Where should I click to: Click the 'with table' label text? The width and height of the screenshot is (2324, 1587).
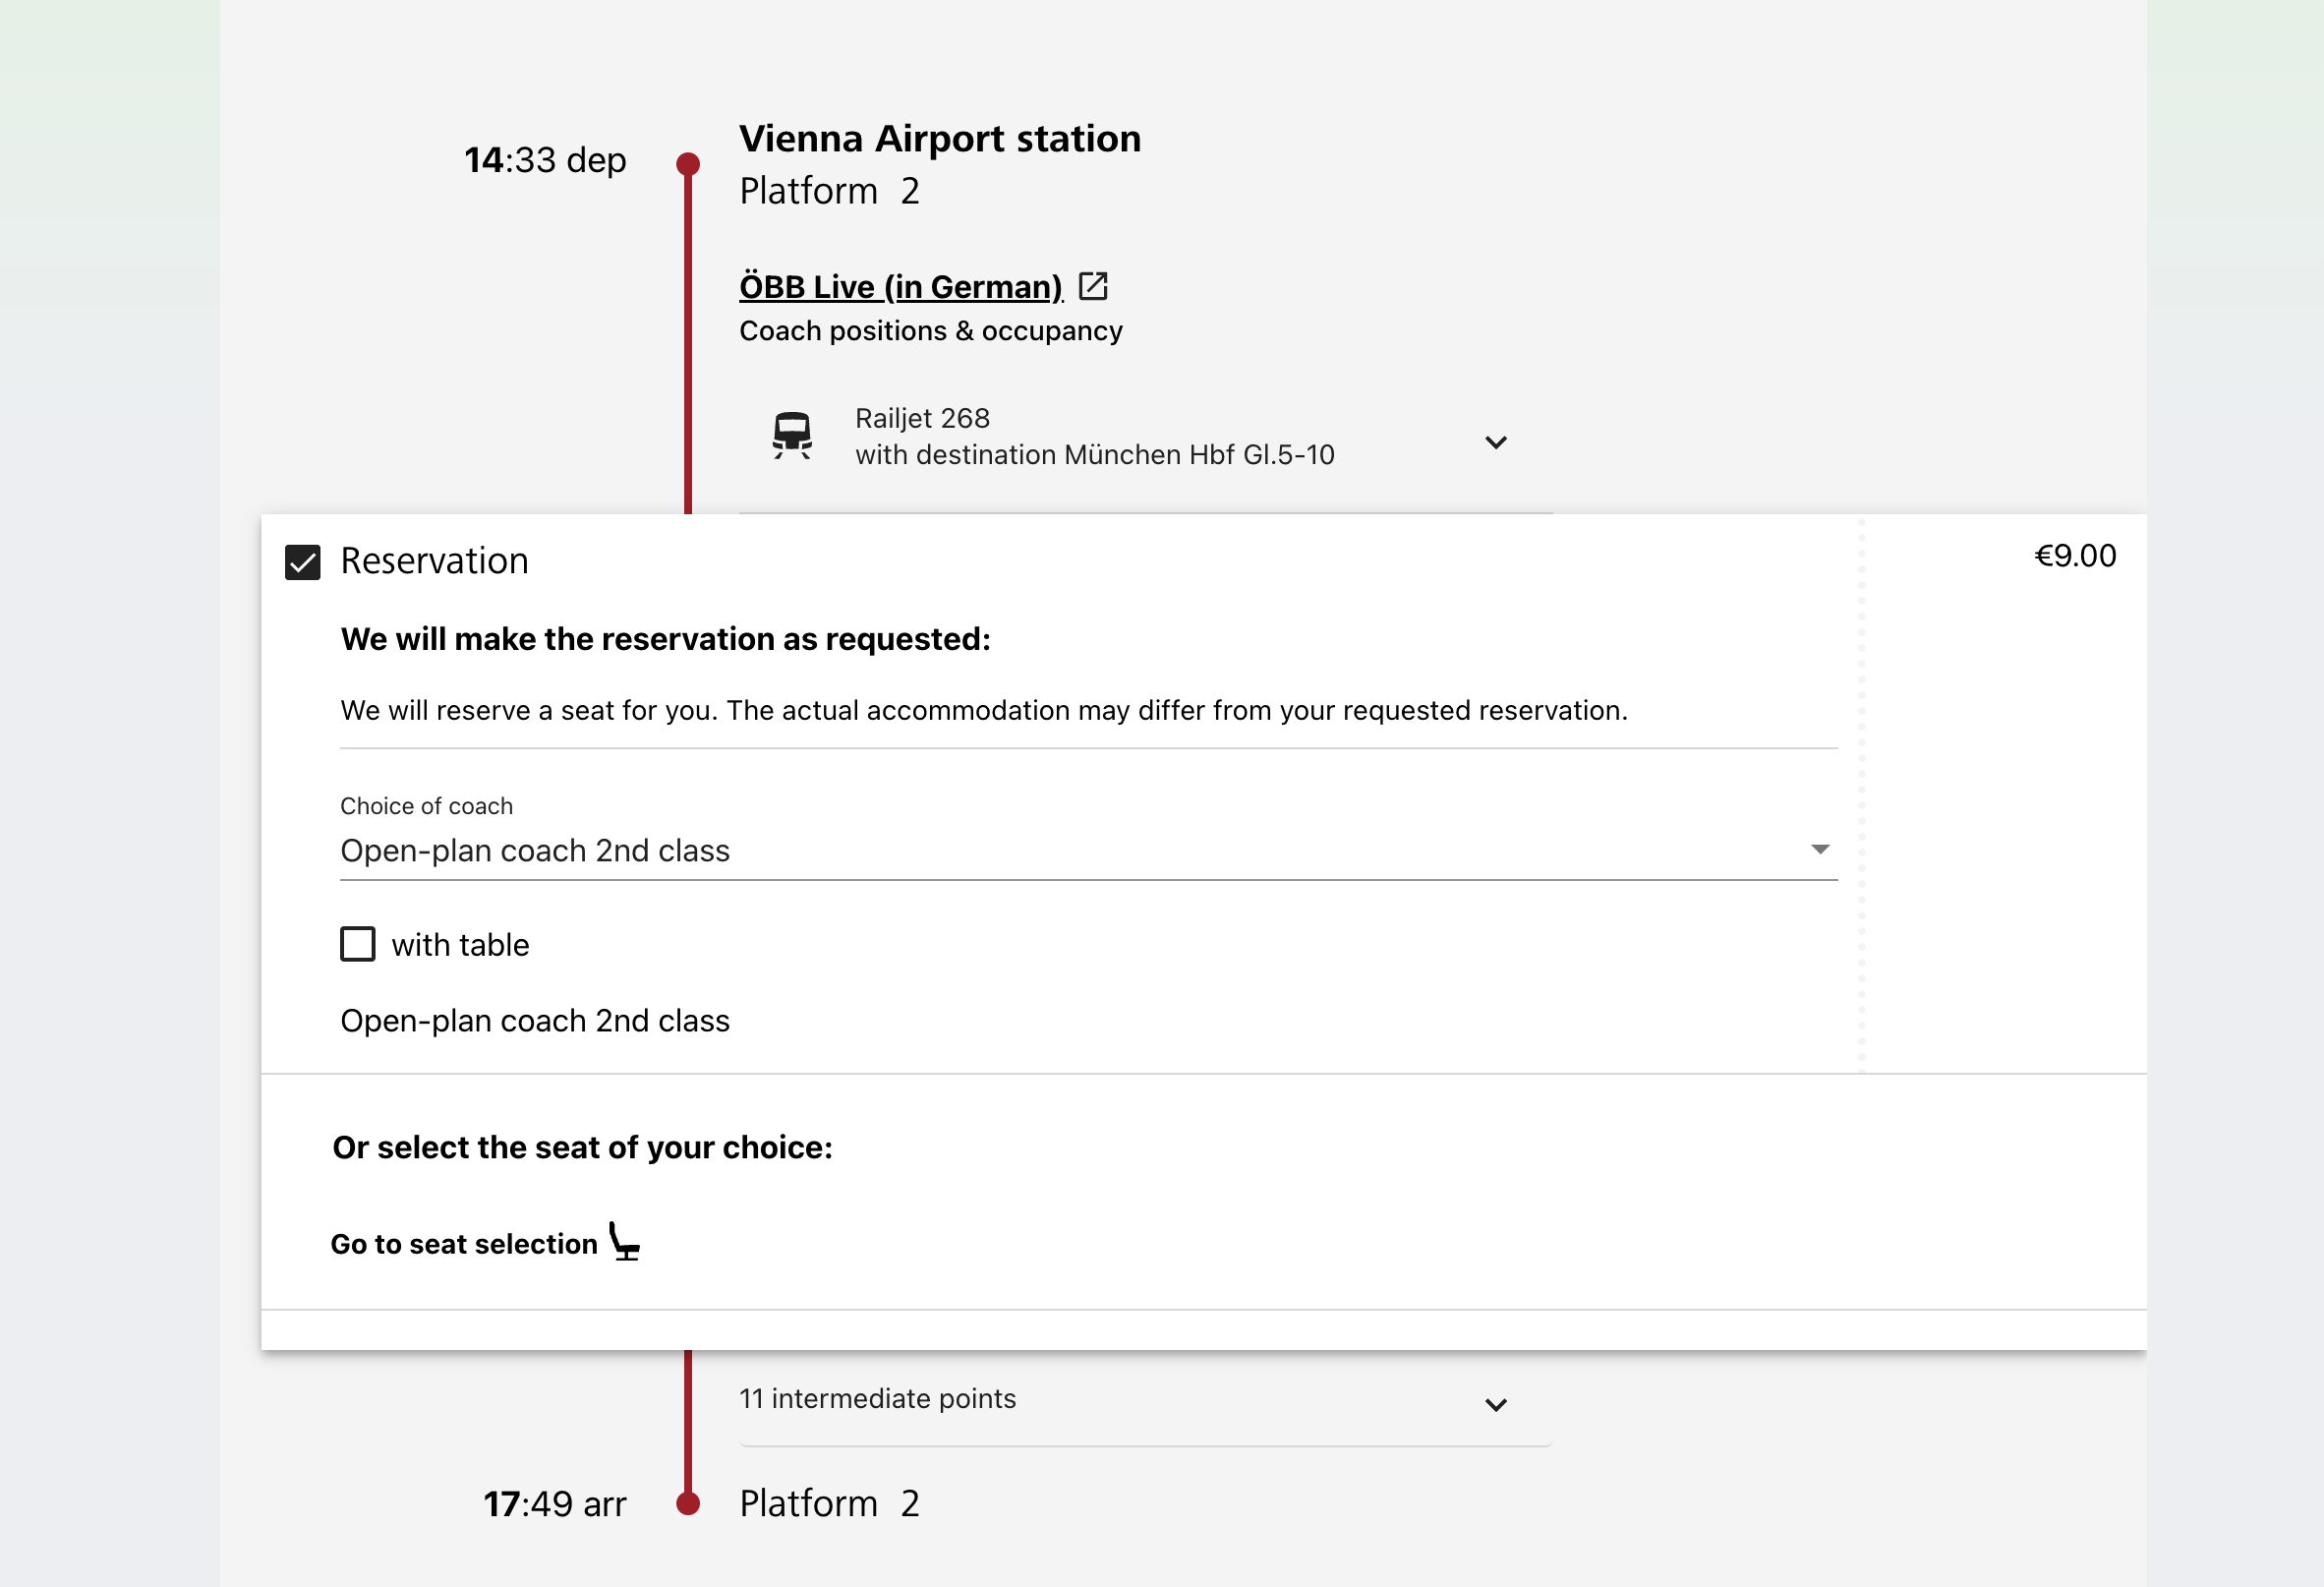coord(460,945)
